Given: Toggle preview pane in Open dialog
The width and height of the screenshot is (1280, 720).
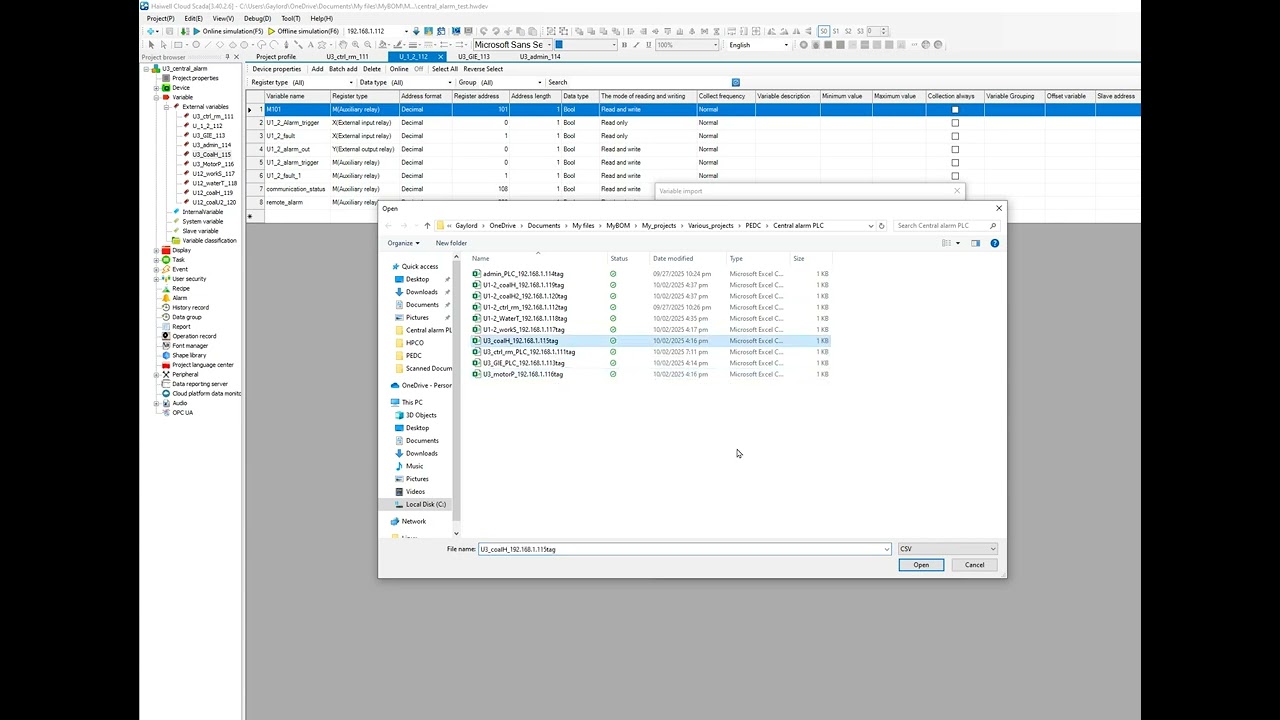Looking at the screenshot, I should tap(975, 243).
